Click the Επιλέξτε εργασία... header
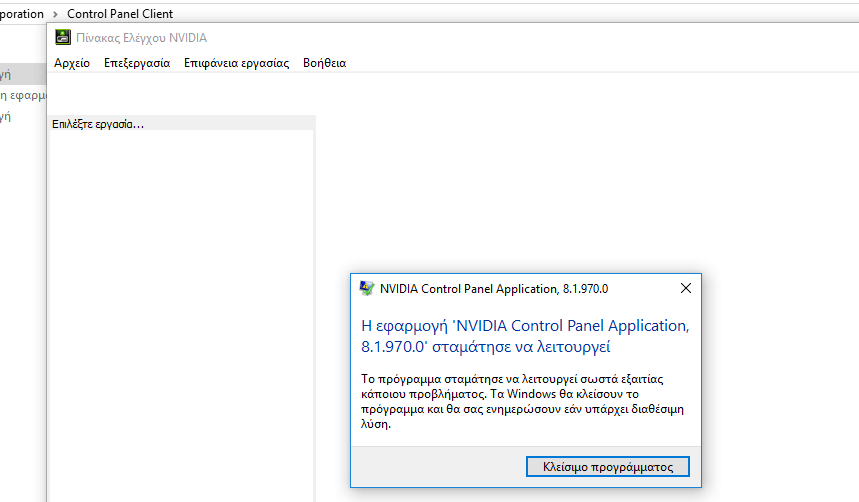 (x=181, y=124)
